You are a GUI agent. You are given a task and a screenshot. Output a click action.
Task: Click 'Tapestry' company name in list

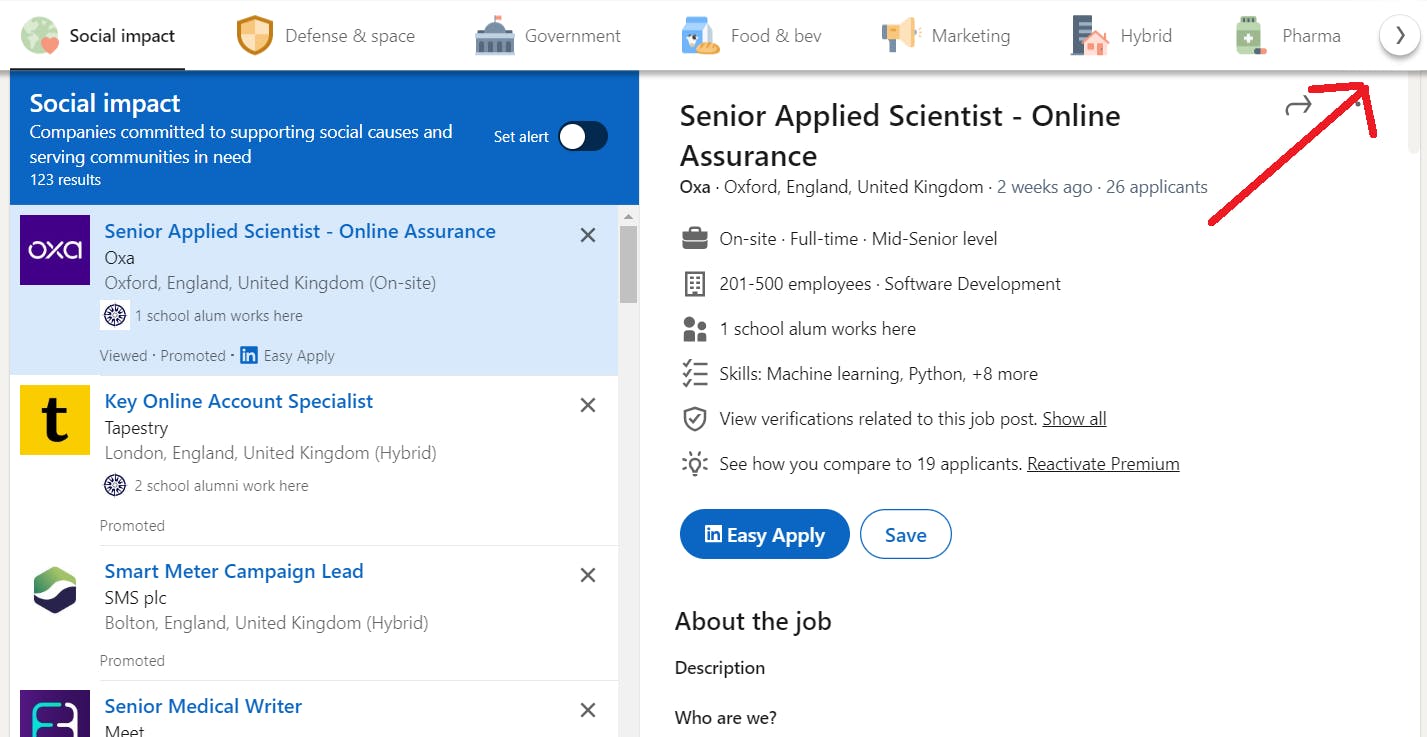click(x=136, y=428)
